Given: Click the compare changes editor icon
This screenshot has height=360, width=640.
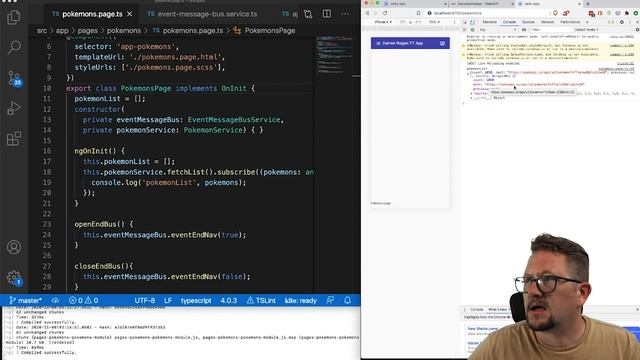Looking at the screenshot, I should coord(308,14).
